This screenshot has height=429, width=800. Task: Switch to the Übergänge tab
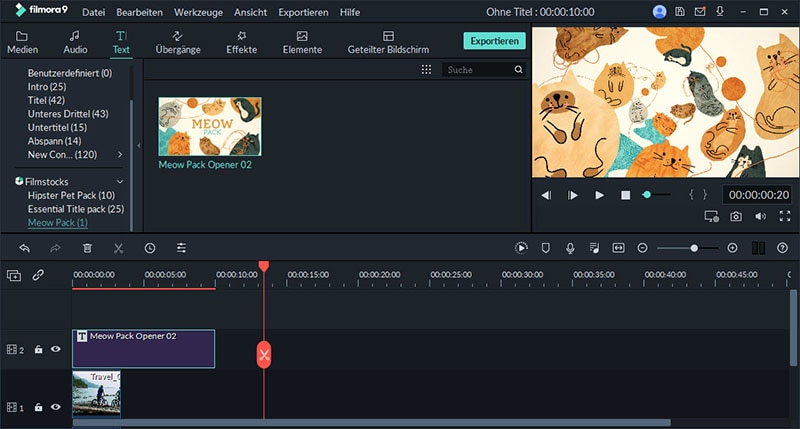178,42
